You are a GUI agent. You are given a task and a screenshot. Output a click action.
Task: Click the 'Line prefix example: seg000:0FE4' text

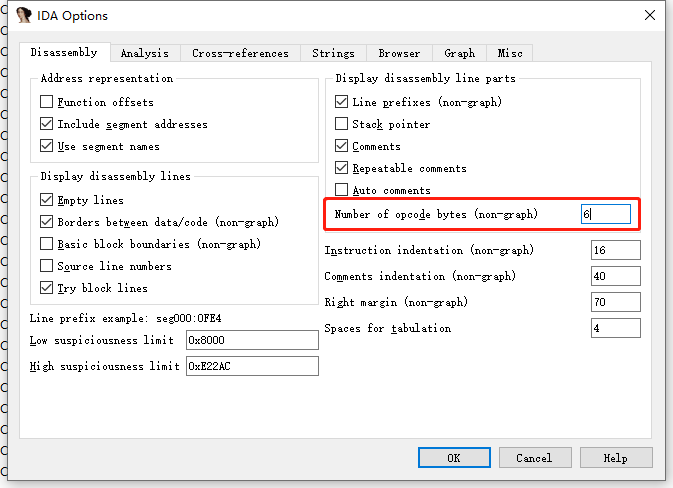[x=125, y=318]
